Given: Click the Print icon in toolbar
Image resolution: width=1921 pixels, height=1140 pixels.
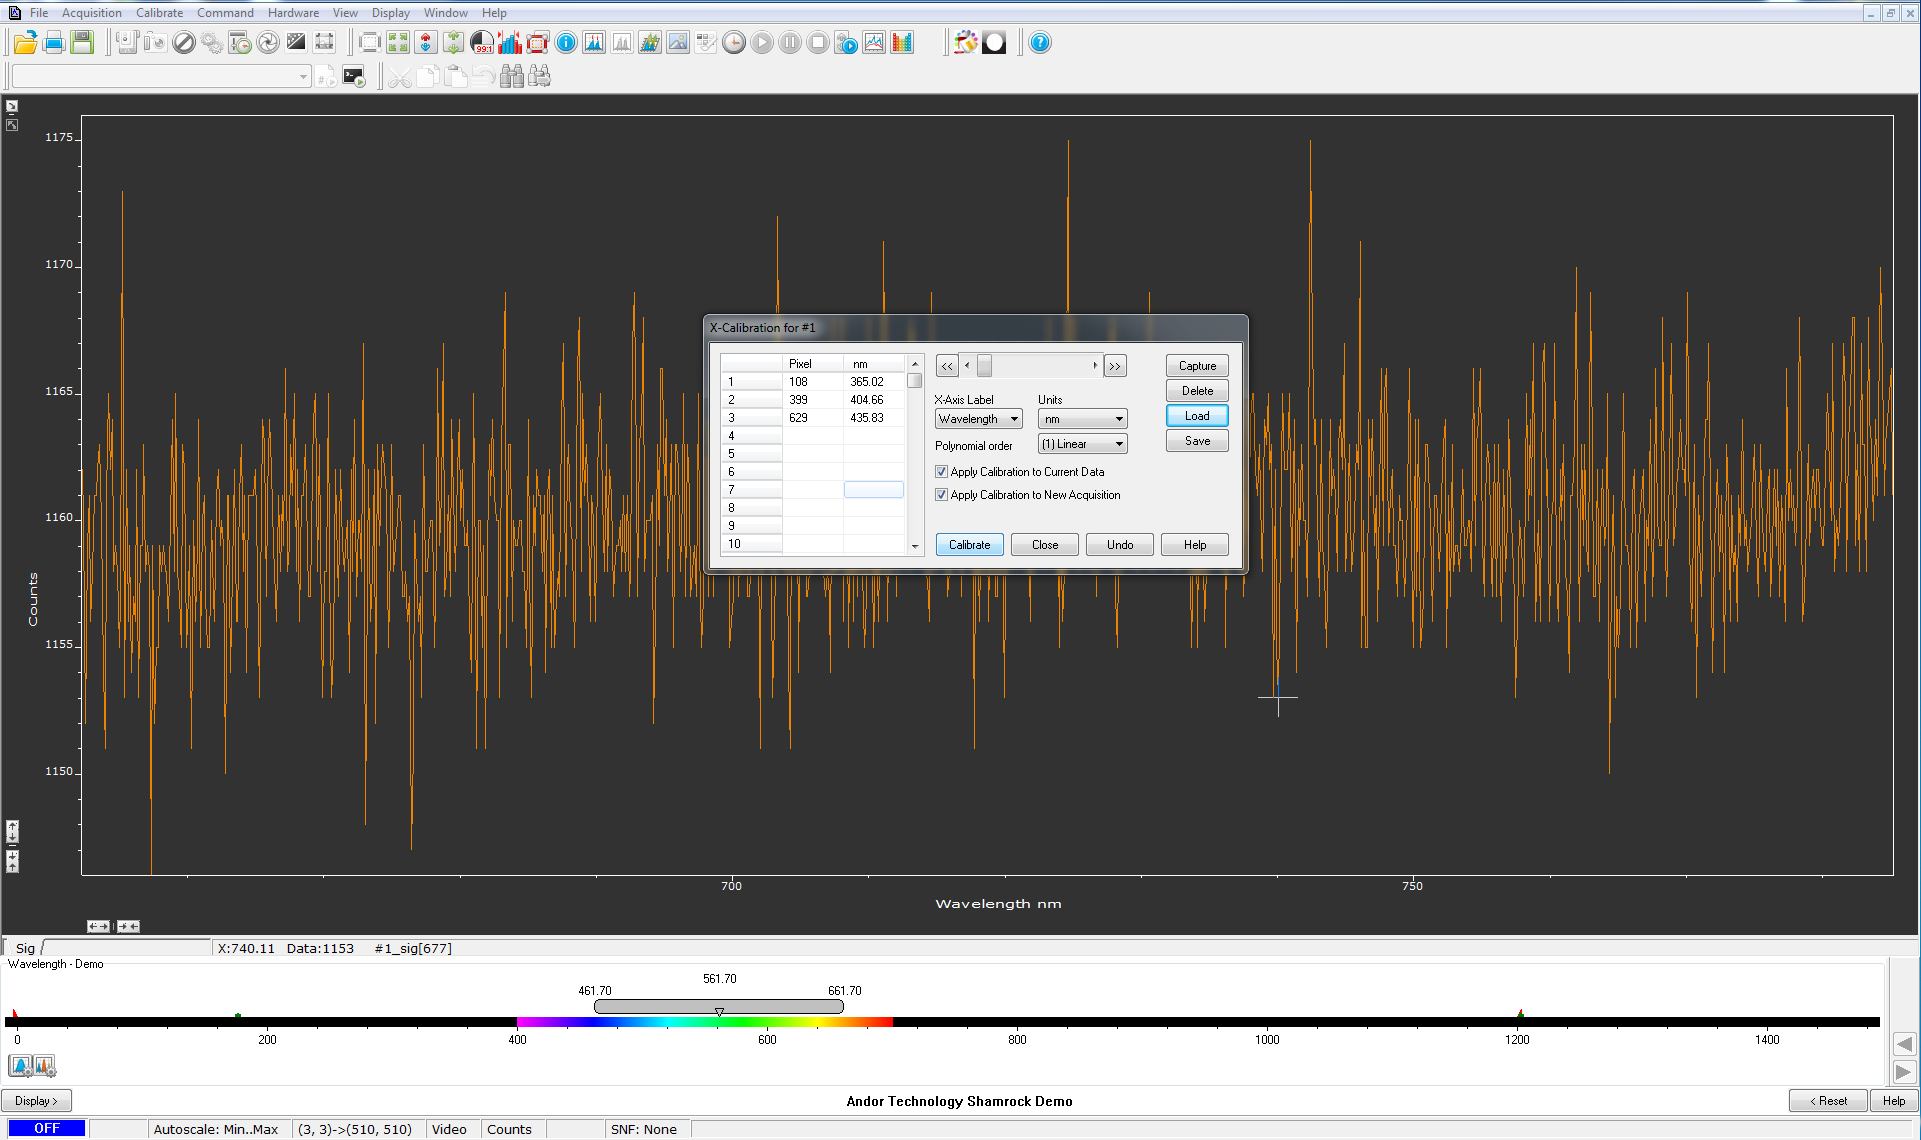Looking at the screenshot, I should (x=54, y=43).
